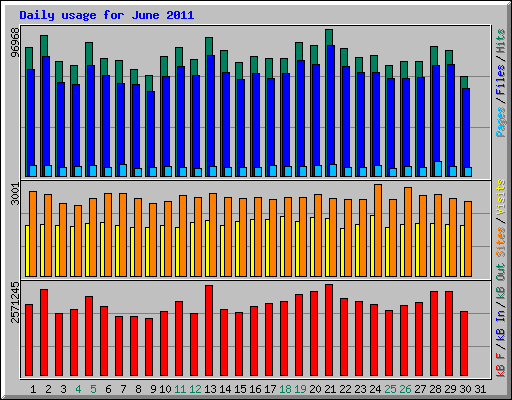
Task: Click the 3001 visits axis value
Action: coord(15,194)
